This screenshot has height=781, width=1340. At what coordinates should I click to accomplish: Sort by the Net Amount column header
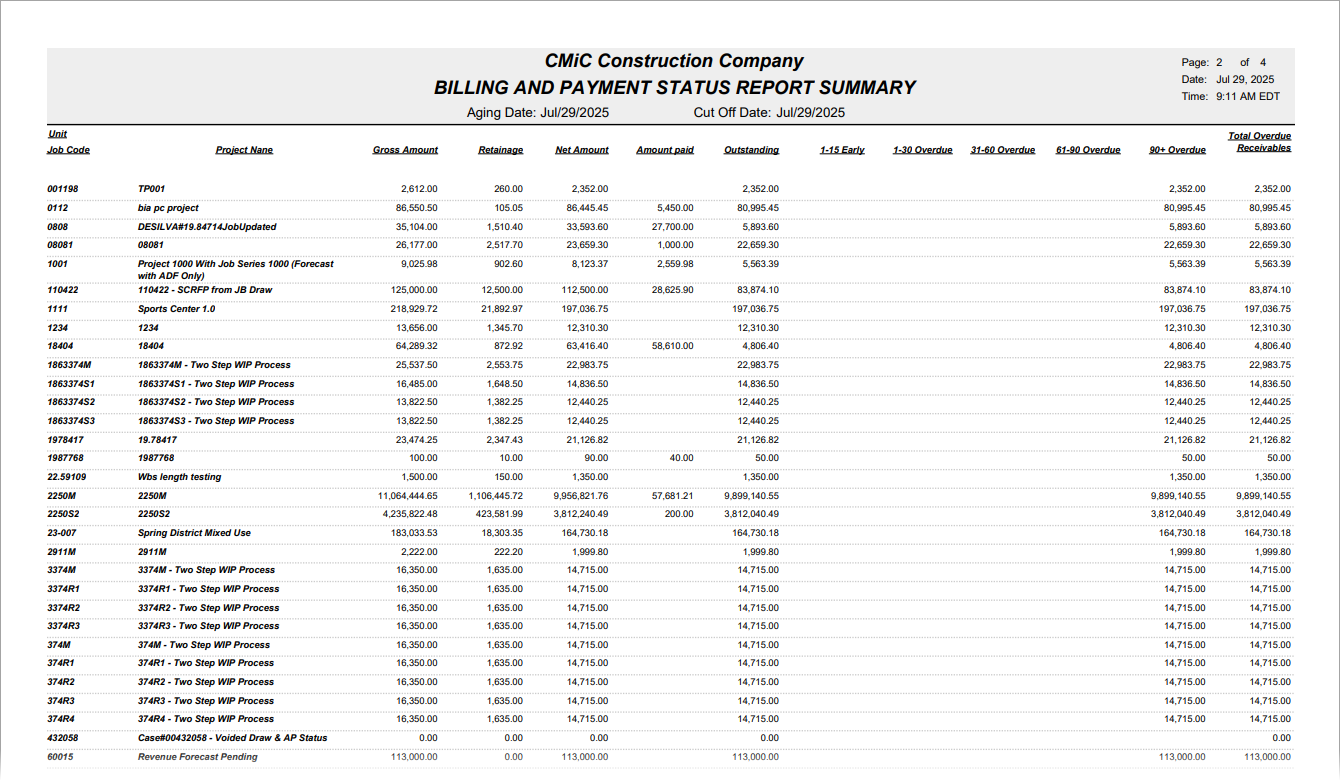click(582, 149)
